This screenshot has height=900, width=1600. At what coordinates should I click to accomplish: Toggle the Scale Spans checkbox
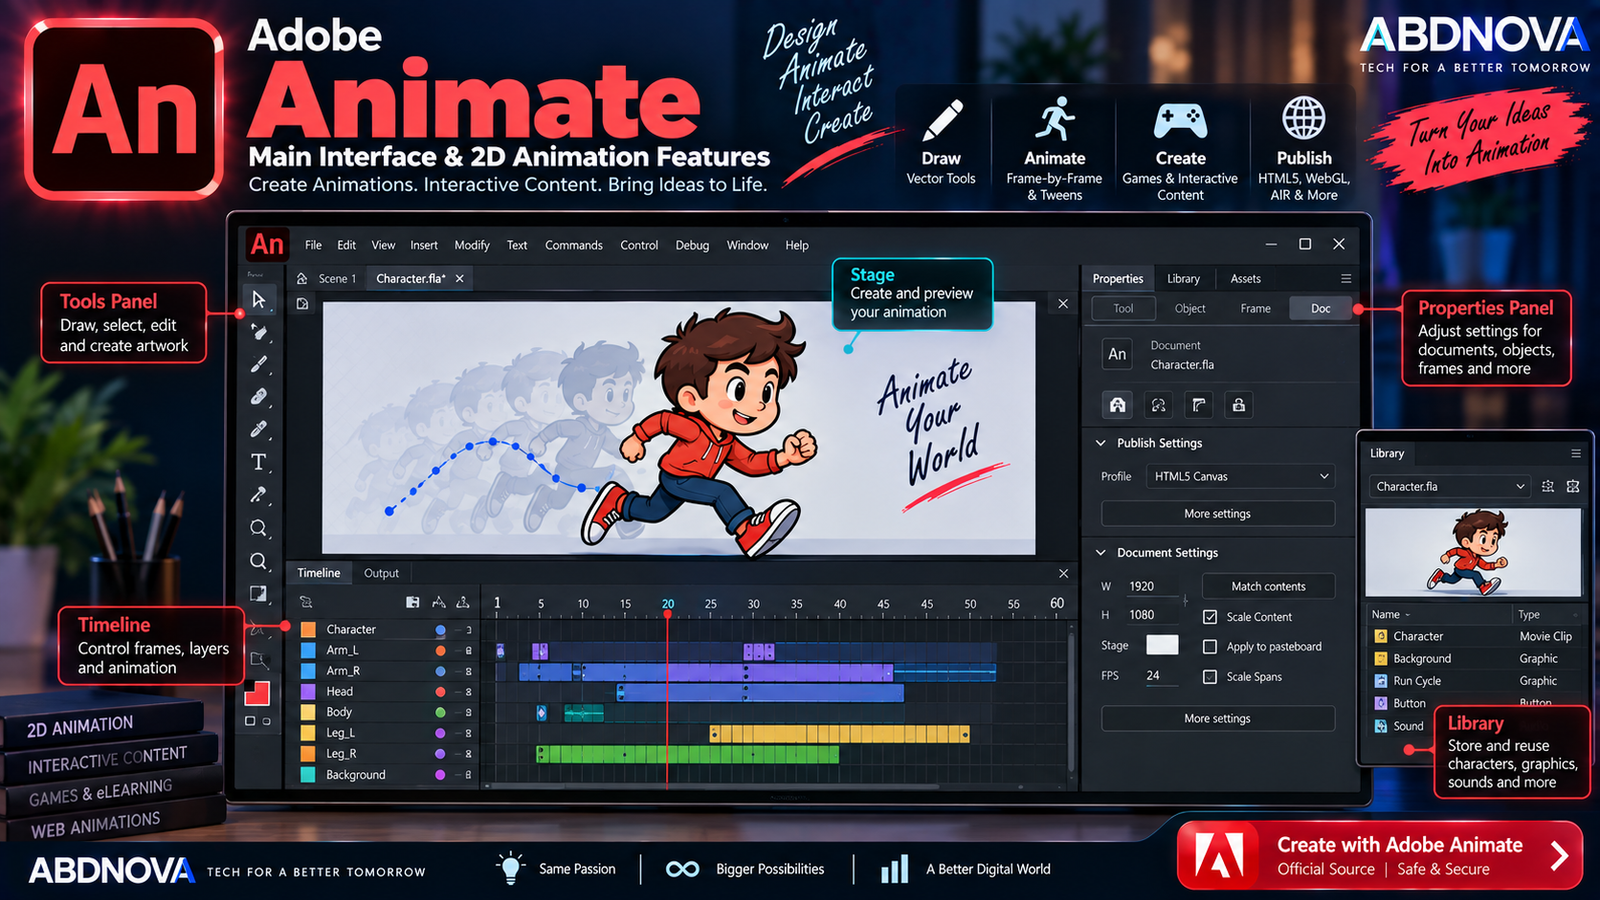[x=1210, y=677]
